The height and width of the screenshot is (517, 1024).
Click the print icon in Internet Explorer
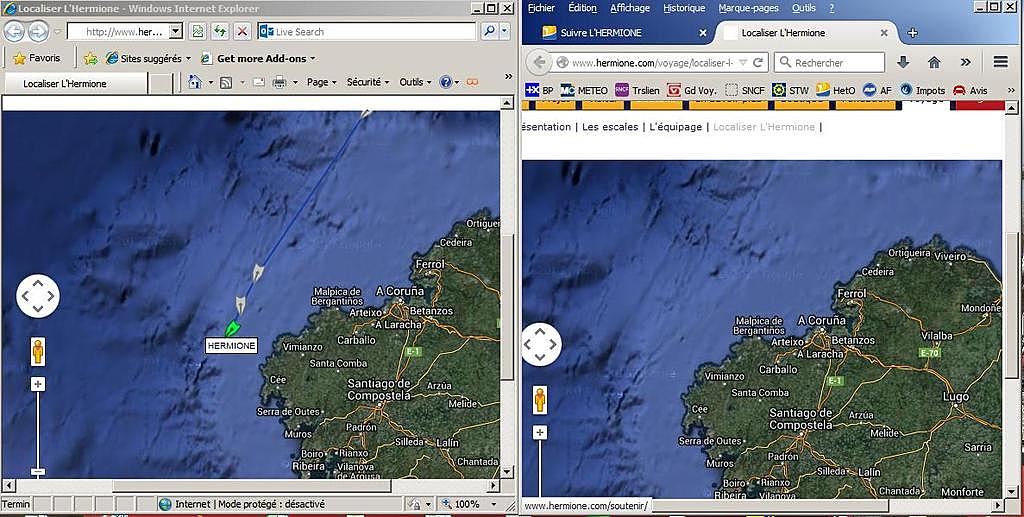point(280,82)
